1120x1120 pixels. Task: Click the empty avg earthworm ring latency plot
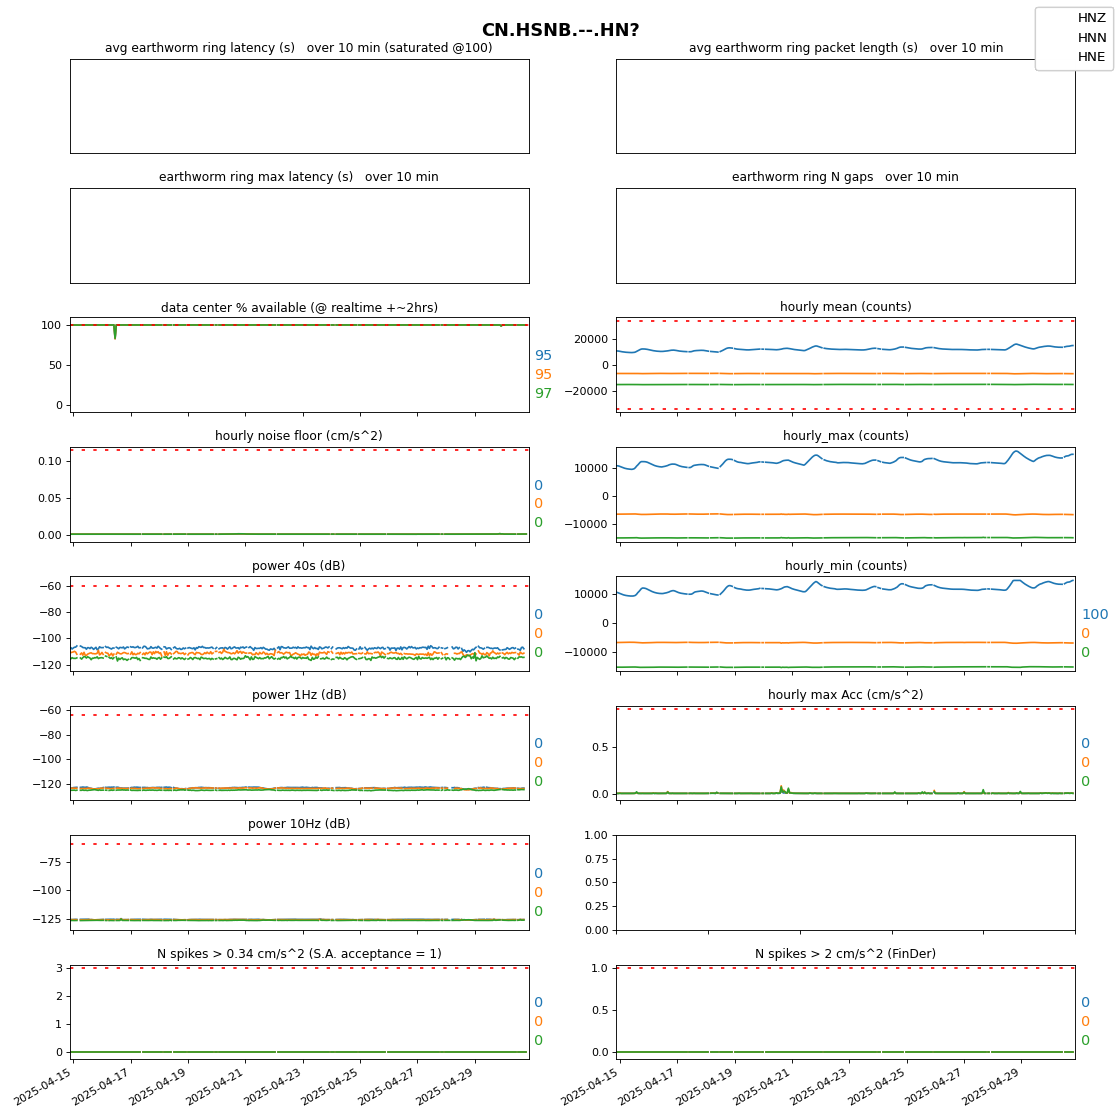[299, 106]
